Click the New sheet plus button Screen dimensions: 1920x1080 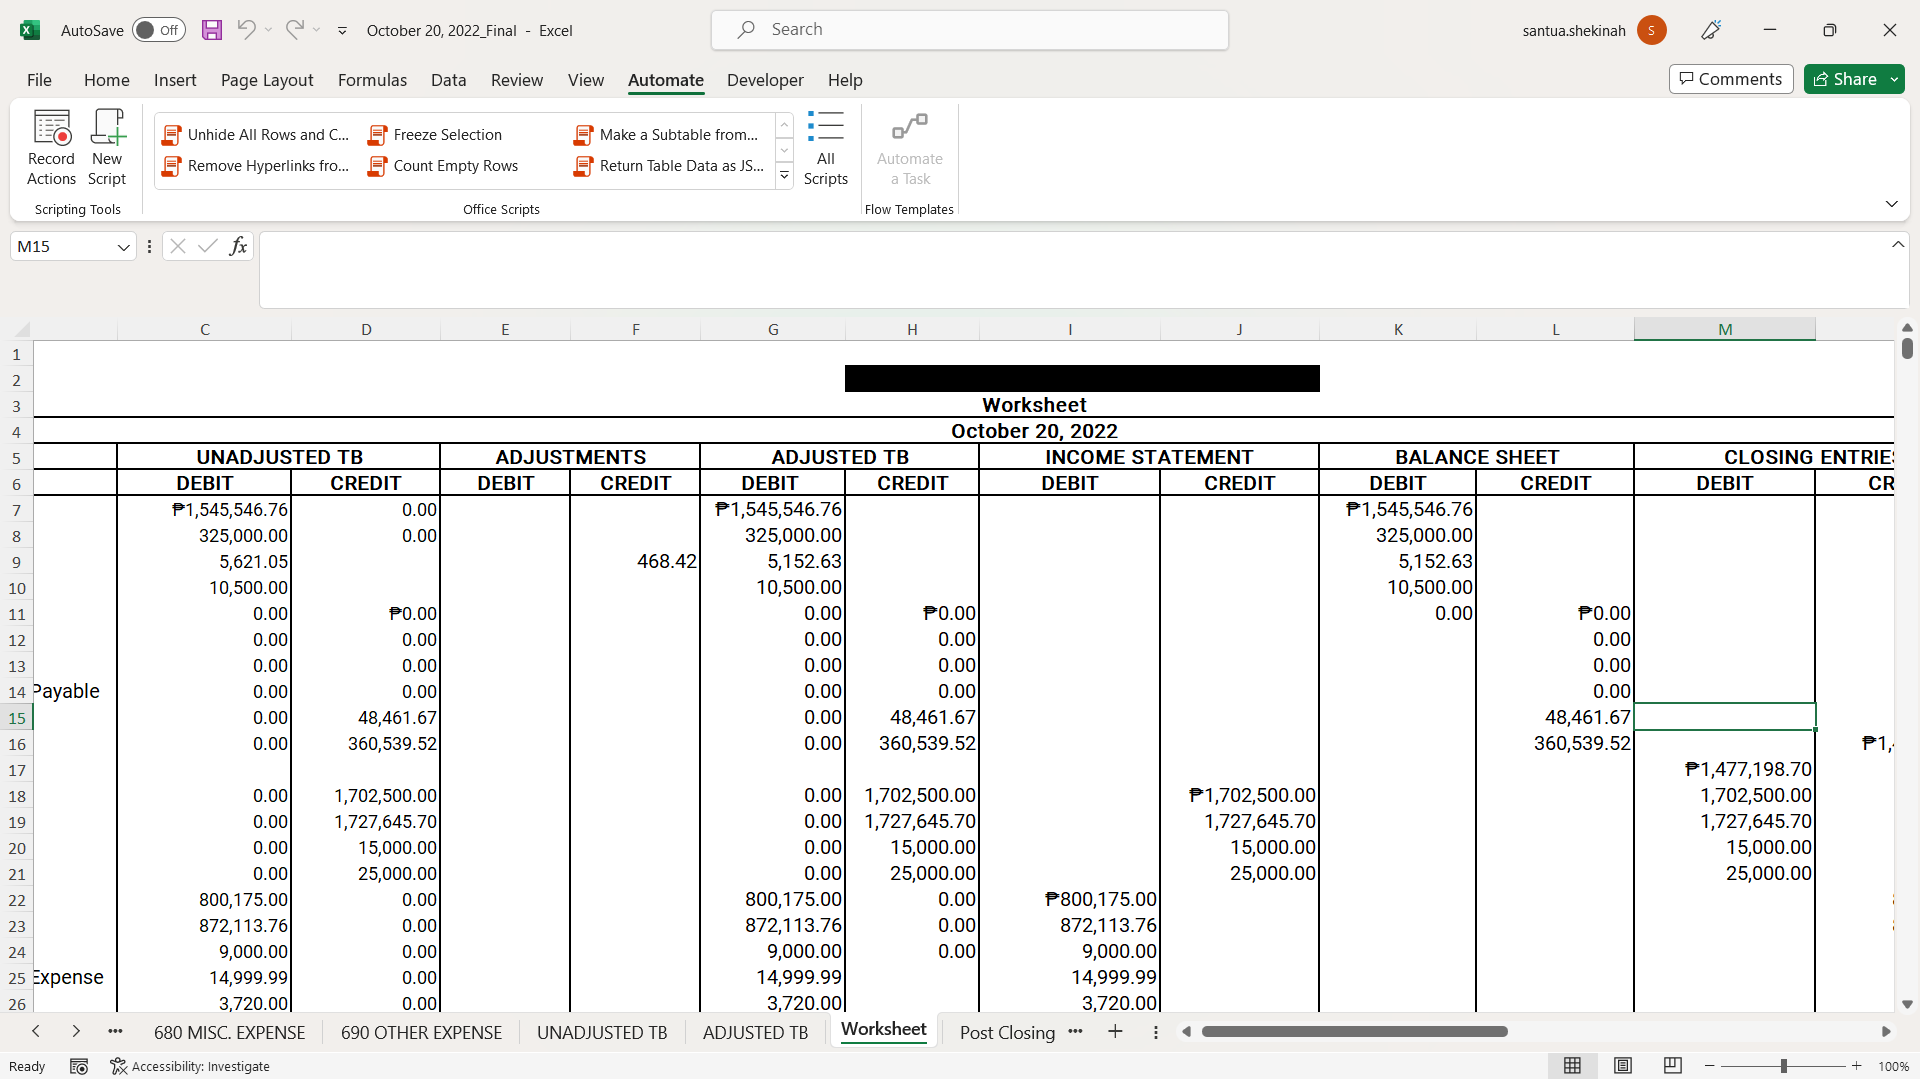1115,1032
